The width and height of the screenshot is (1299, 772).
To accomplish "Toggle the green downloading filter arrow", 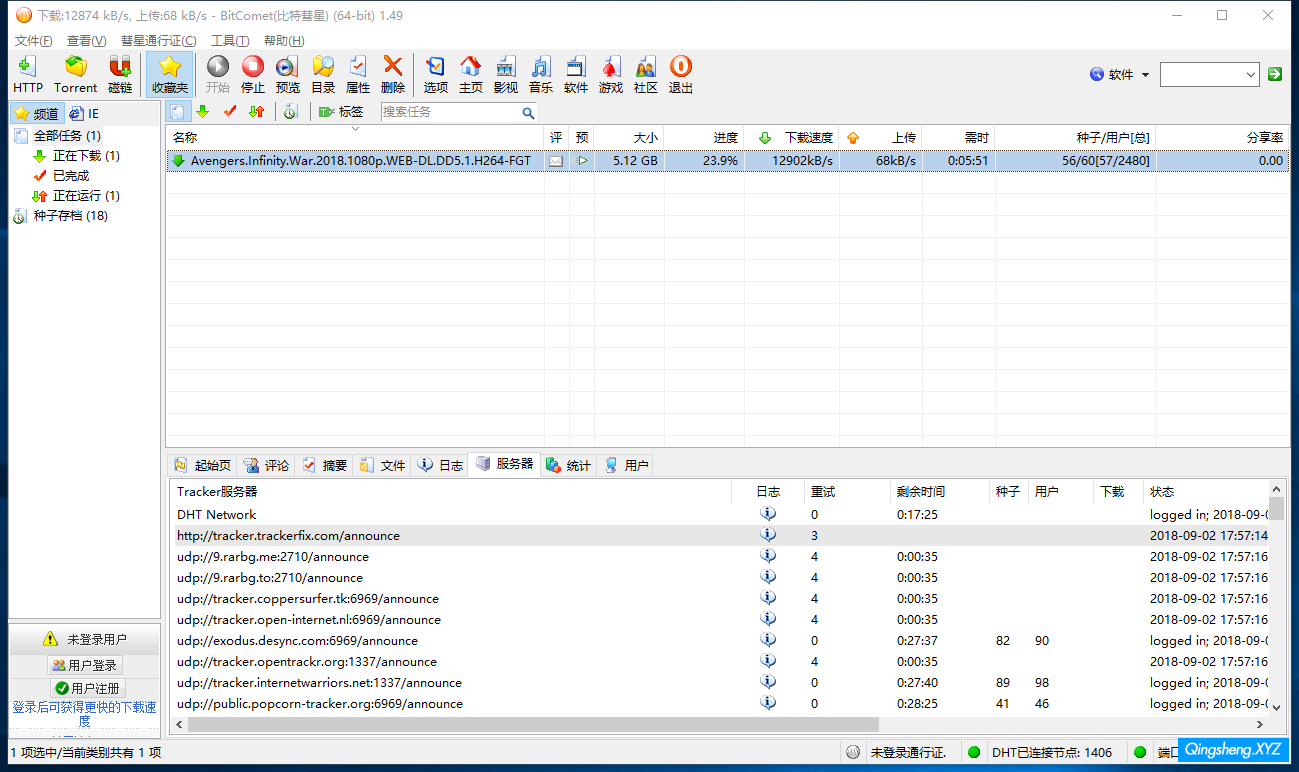I will [x=203, y=112].
